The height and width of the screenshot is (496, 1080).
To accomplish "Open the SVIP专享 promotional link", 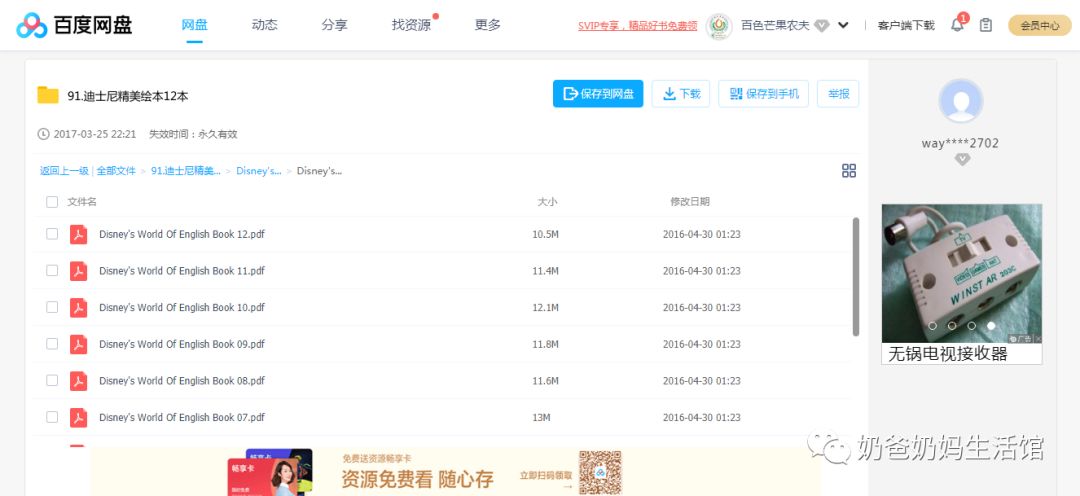I will [637, 25].
